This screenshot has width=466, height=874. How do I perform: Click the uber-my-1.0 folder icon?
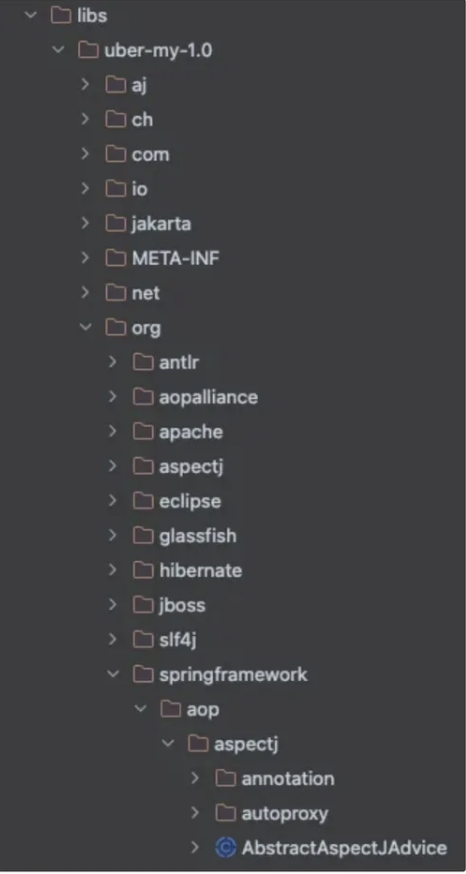click(88, 50)
